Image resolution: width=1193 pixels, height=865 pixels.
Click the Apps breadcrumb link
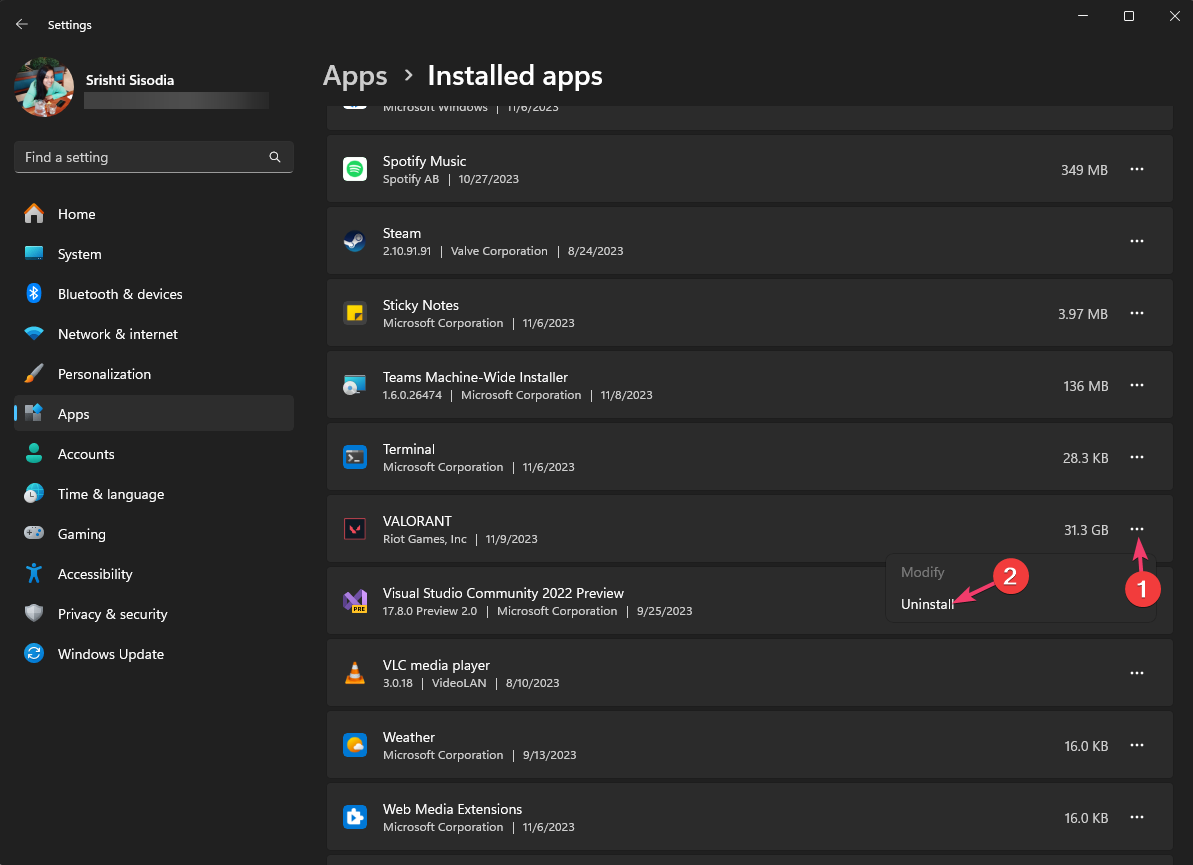click(x=355, y=75)
